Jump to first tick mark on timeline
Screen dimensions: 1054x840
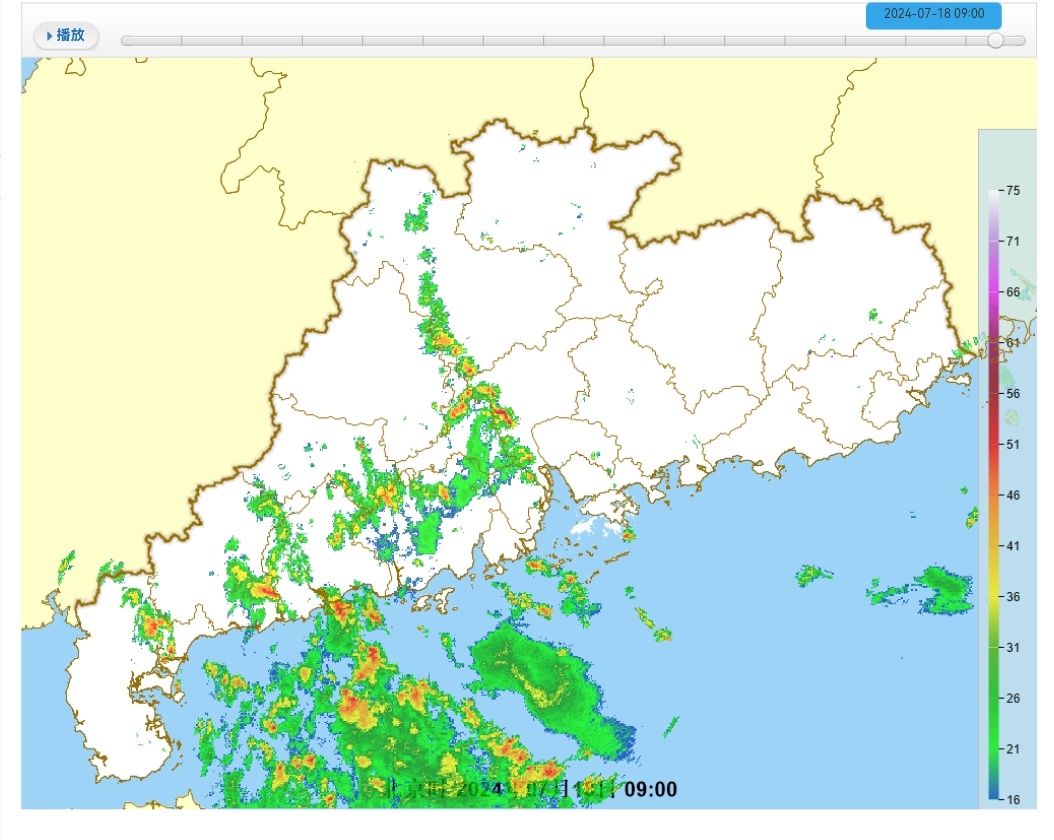(x=181, y=41)
